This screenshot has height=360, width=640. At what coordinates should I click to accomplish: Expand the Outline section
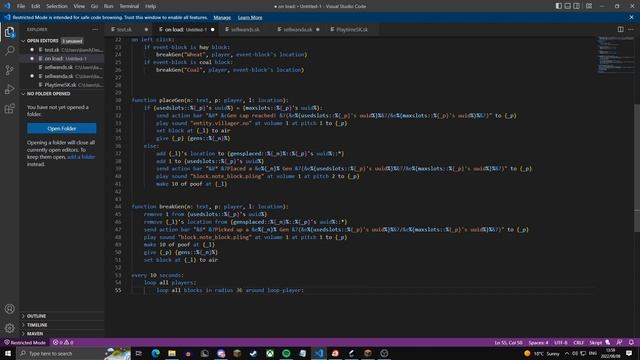click(x=62, y=316)
